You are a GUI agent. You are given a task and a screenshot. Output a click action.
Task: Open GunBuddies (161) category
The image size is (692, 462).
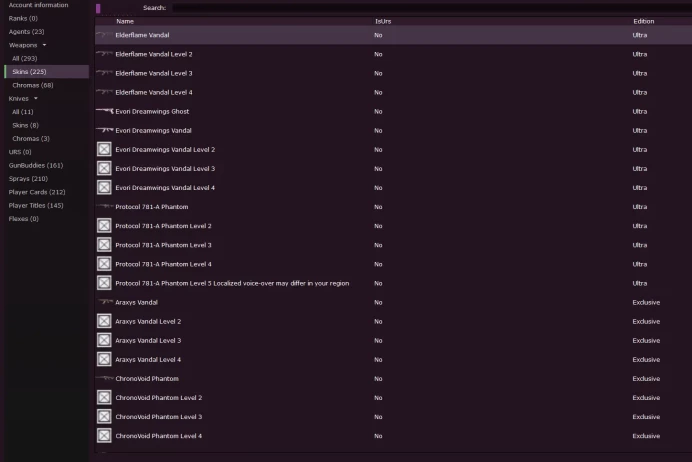coord(36,165)
